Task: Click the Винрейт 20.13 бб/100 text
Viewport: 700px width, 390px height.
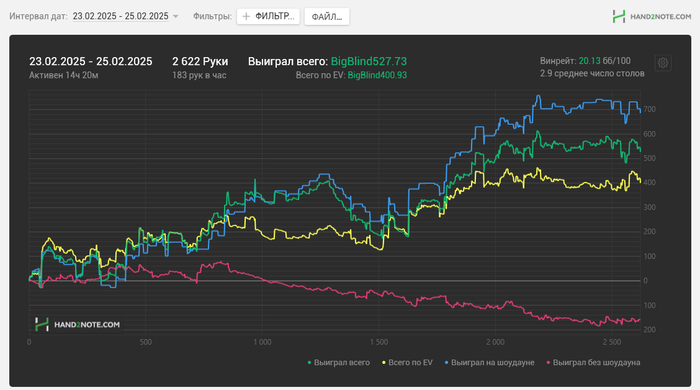Action: pyautogui.click(x=585, y=61)
